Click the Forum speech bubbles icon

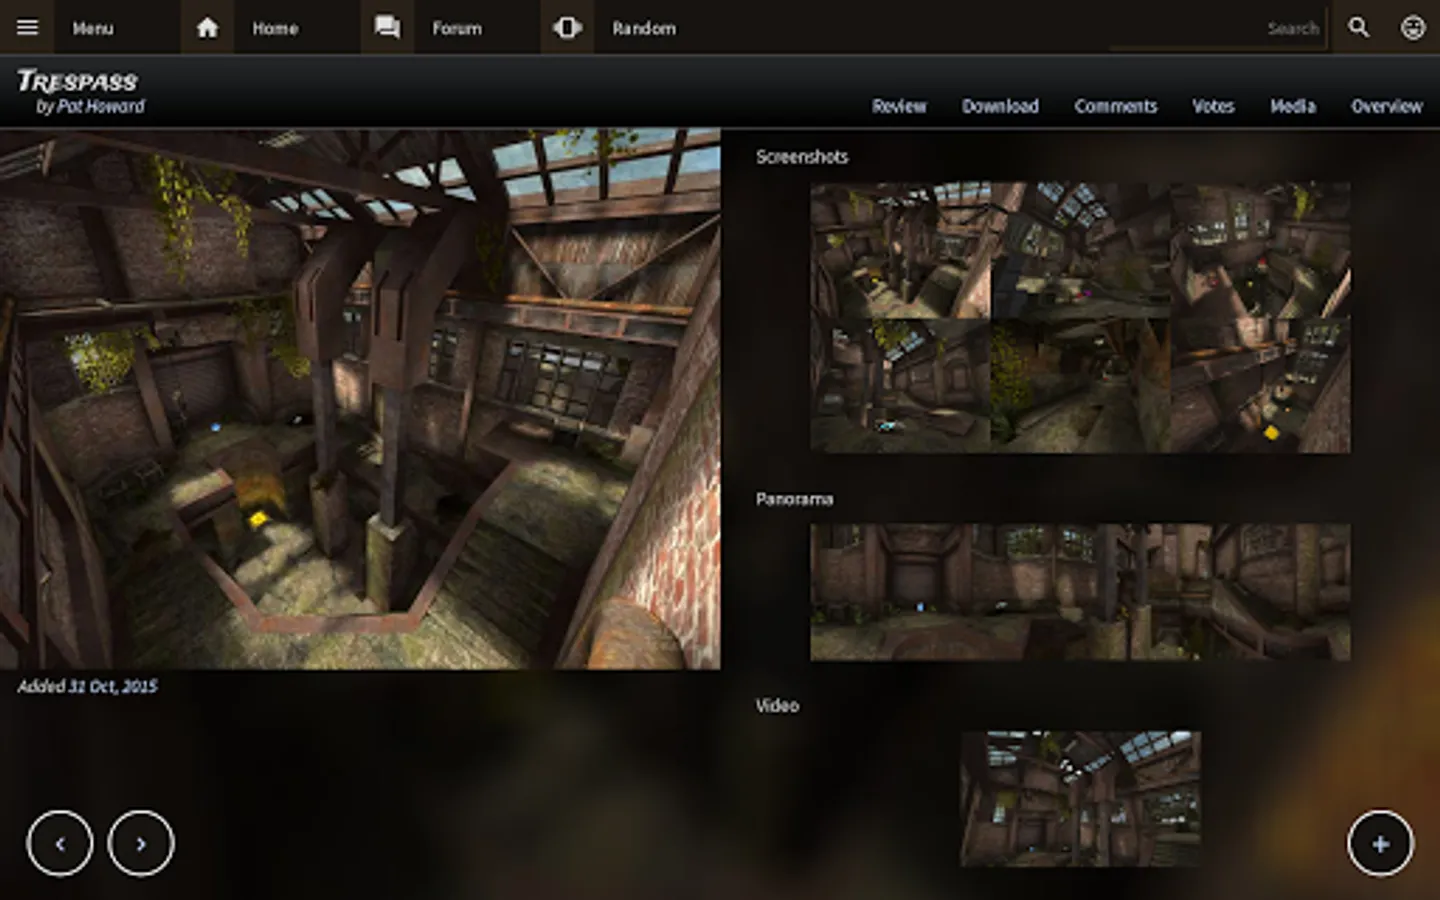[387, 27]
